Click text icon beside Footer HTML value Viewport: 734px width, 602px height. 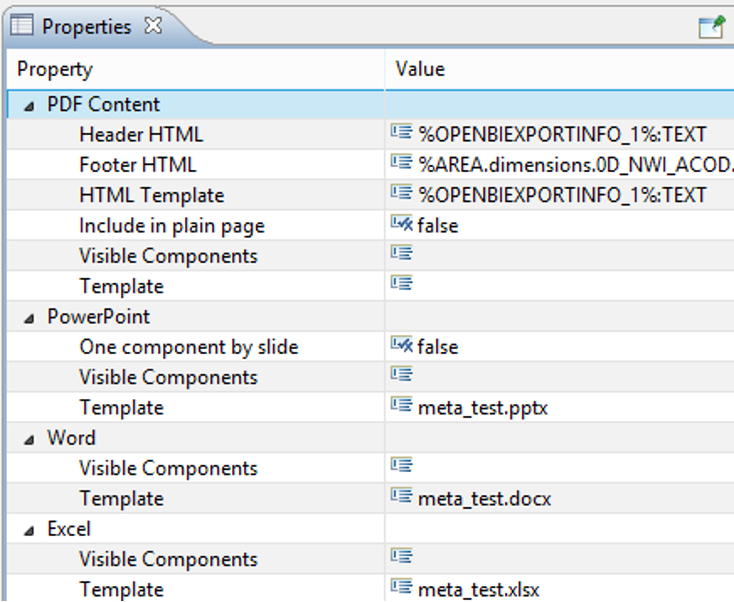[402, 162]
